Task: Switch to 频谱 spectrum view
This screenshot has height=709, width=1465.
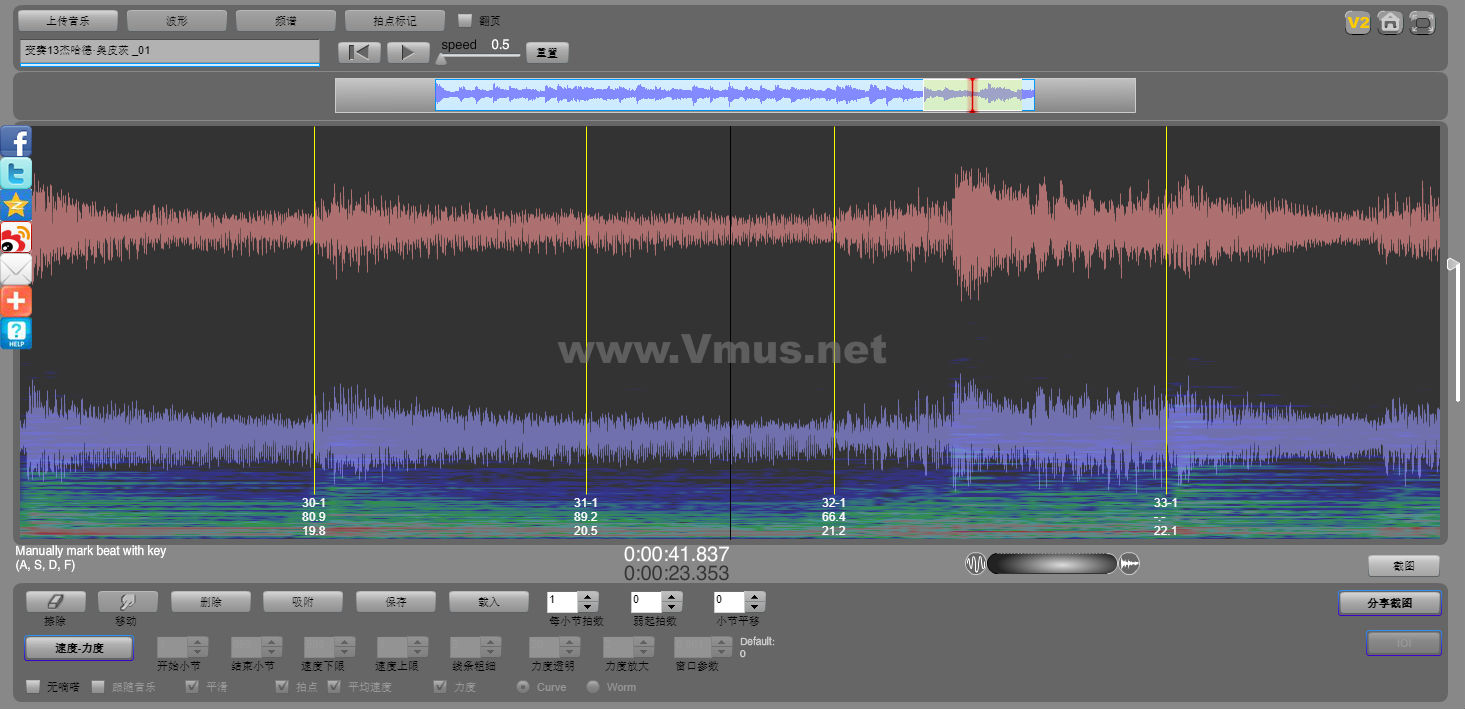Action: pos(286,20)
